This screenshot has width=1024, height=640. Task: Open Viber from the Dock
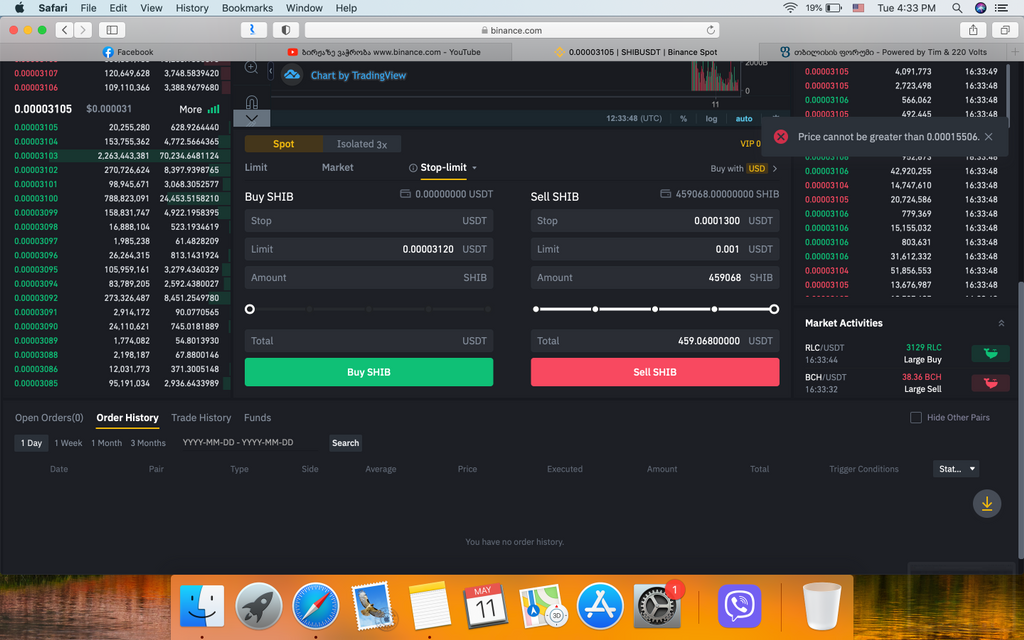739,606
